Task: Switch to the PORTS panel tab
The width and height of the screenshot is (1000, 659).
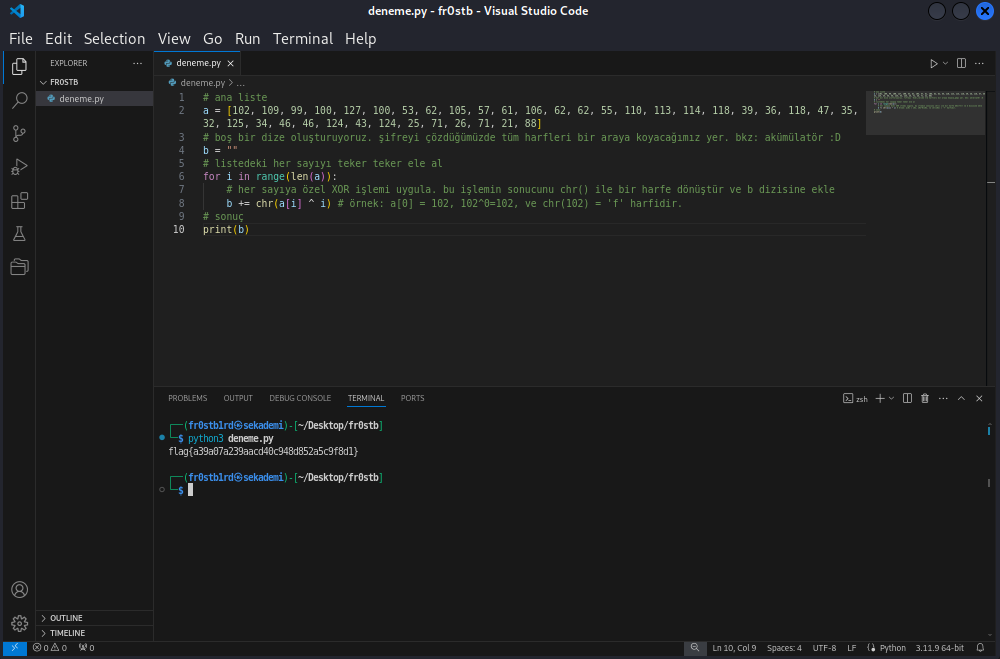Action: (413, 398)
